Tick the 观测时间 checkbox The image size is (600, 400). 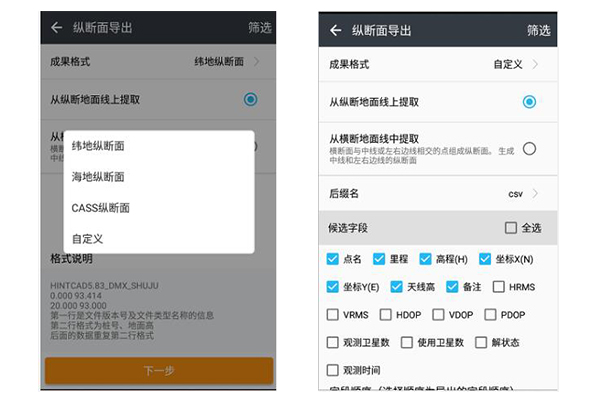[x=333, y=370]
